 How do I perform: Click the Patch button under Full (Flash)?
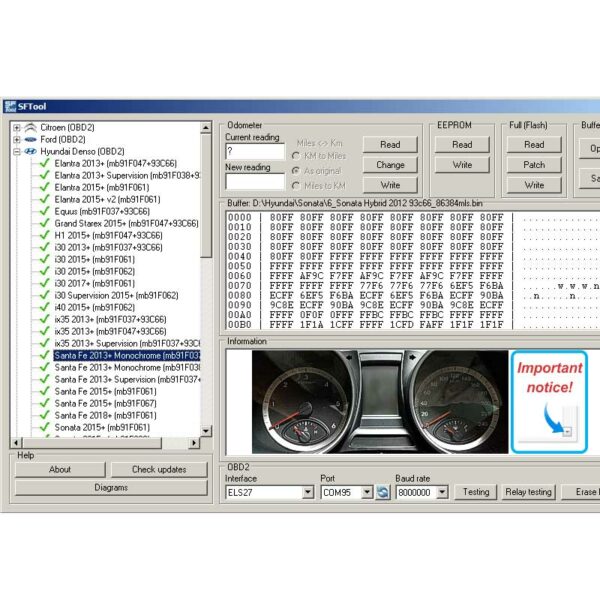[x=534, y=165]
